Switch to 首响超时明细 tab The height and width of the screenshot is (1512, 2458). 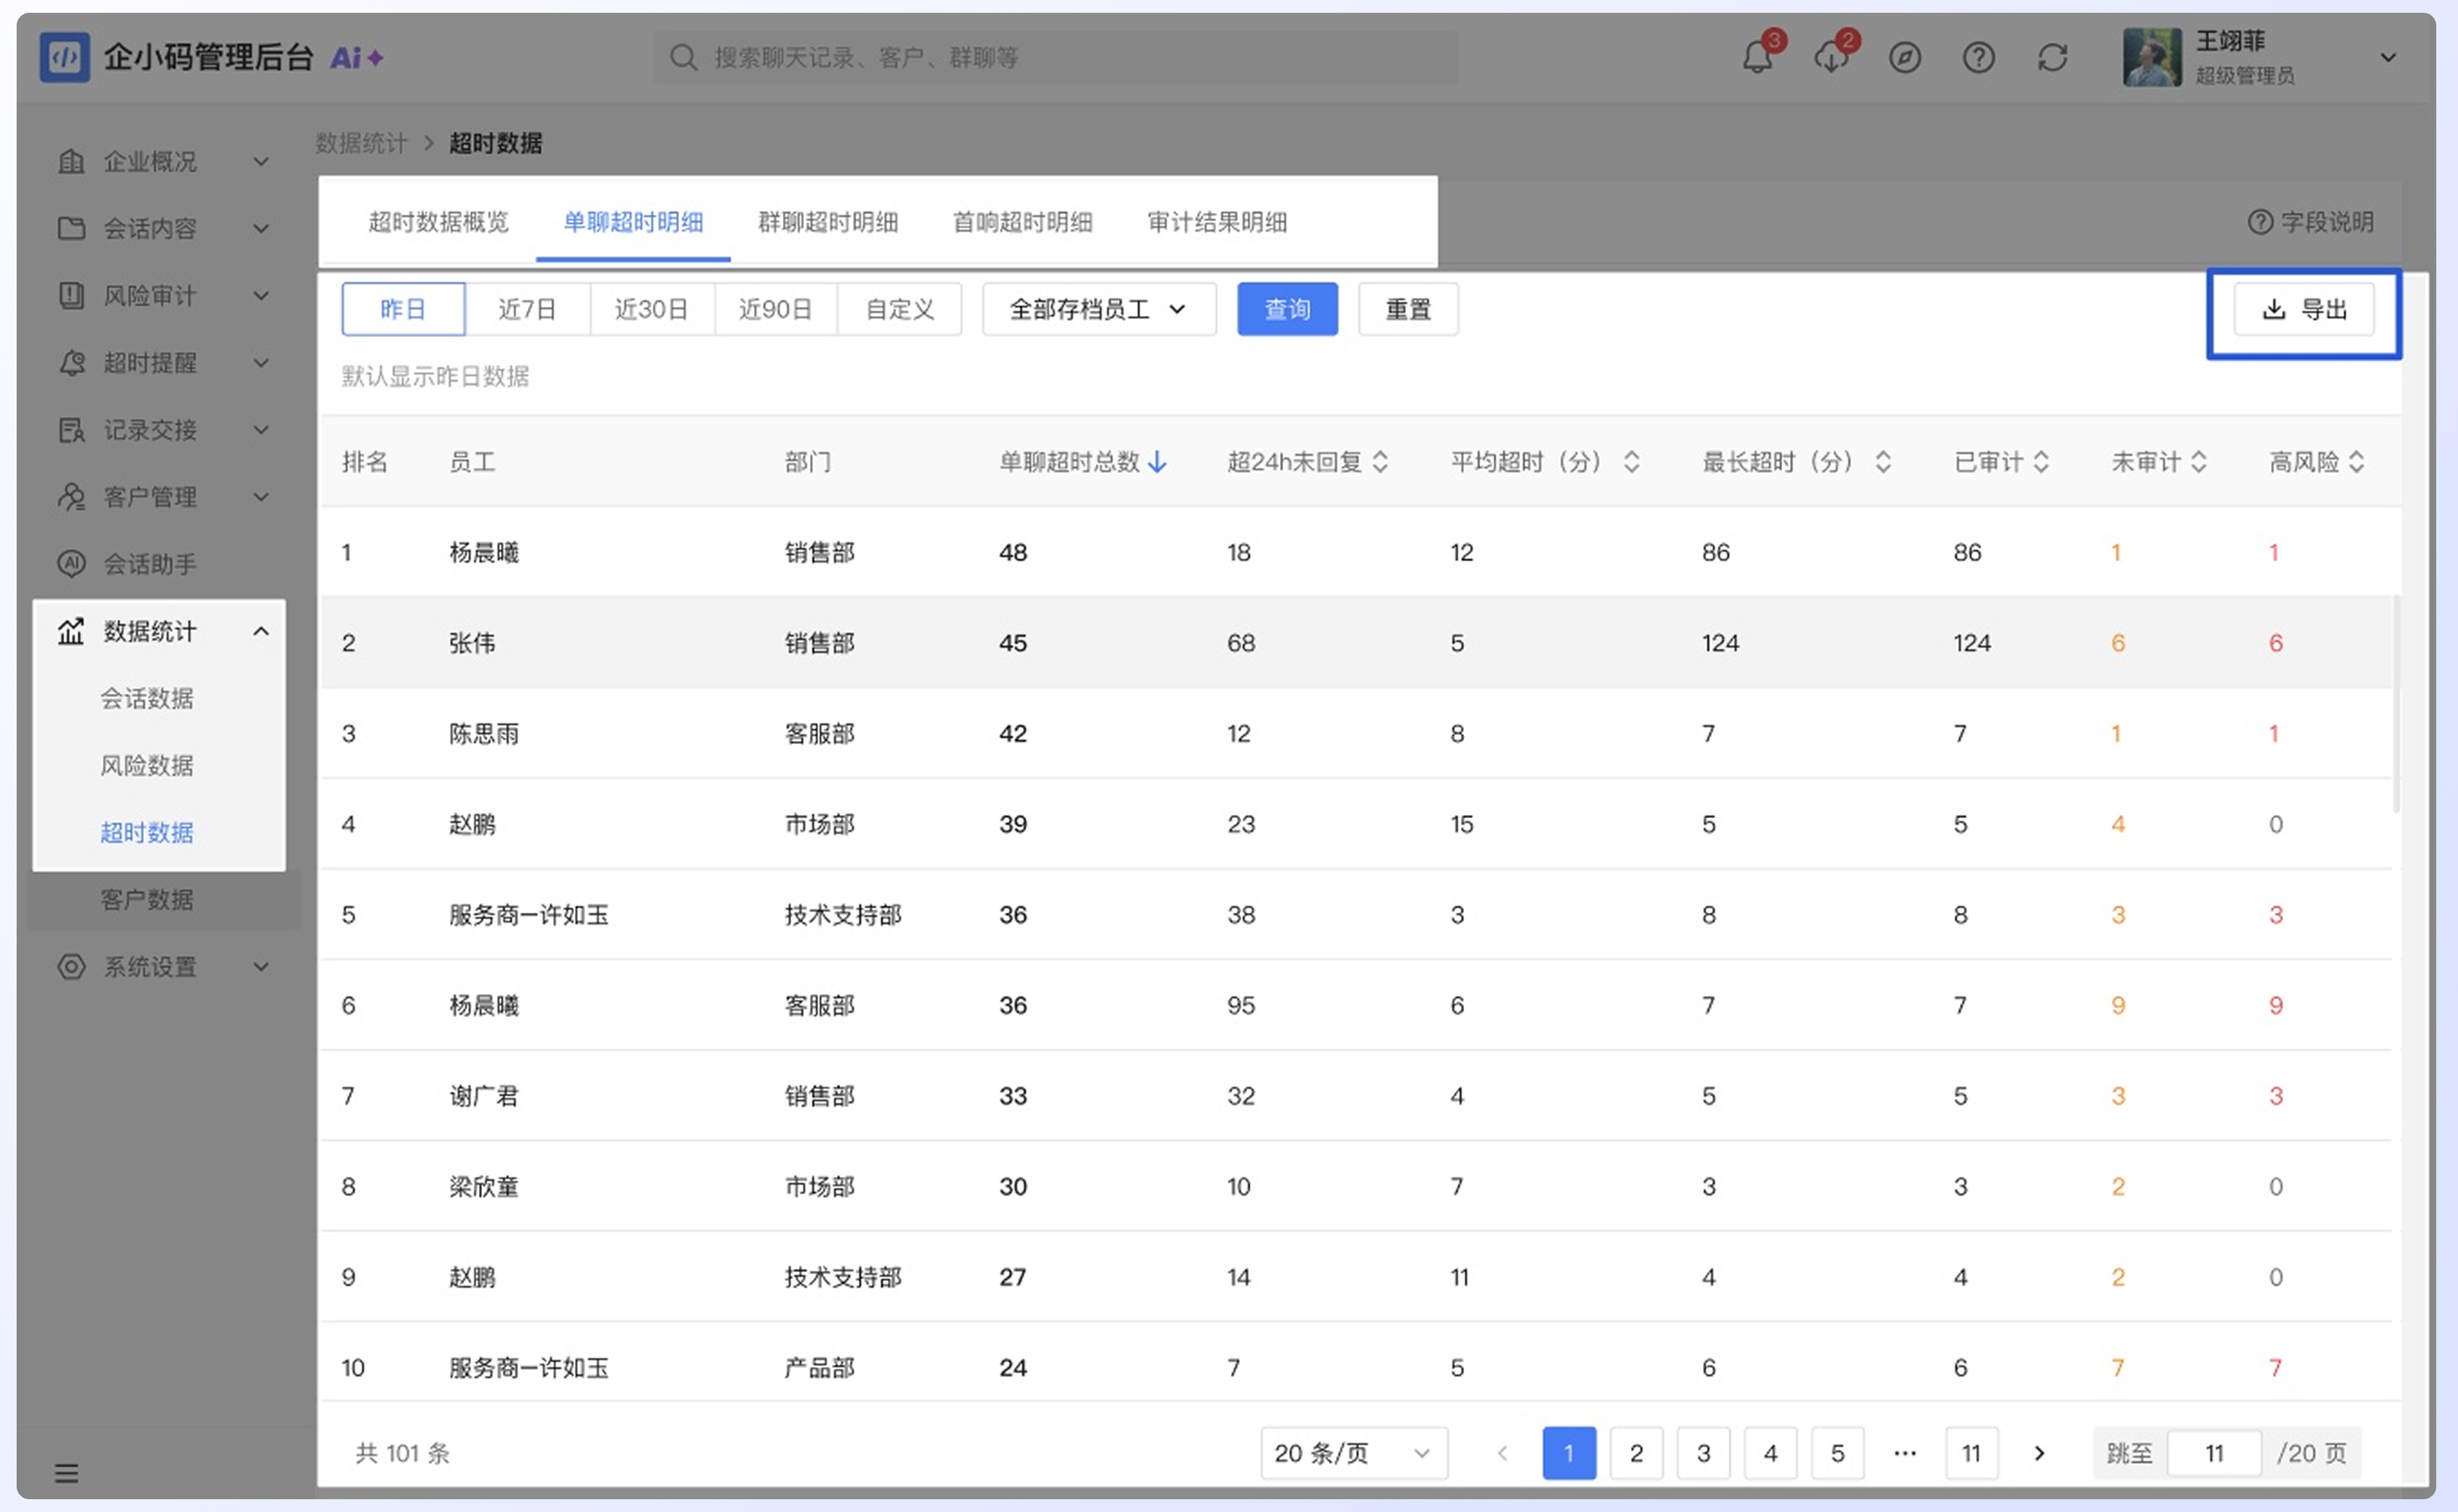(x=1022, y=221)
